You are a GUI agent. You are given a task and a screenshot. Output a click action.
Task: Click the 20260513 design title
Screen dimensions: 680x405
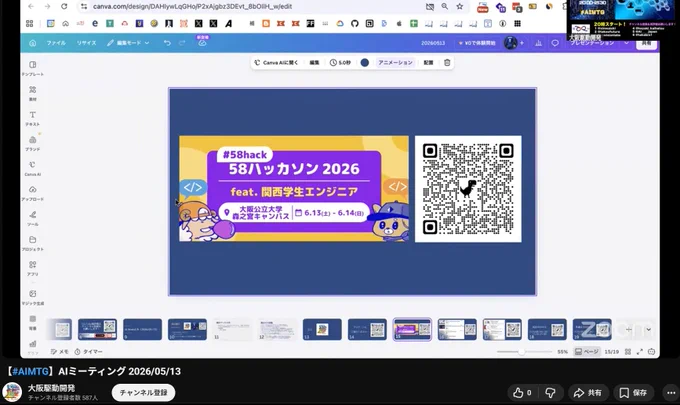[x=433, y=43]
